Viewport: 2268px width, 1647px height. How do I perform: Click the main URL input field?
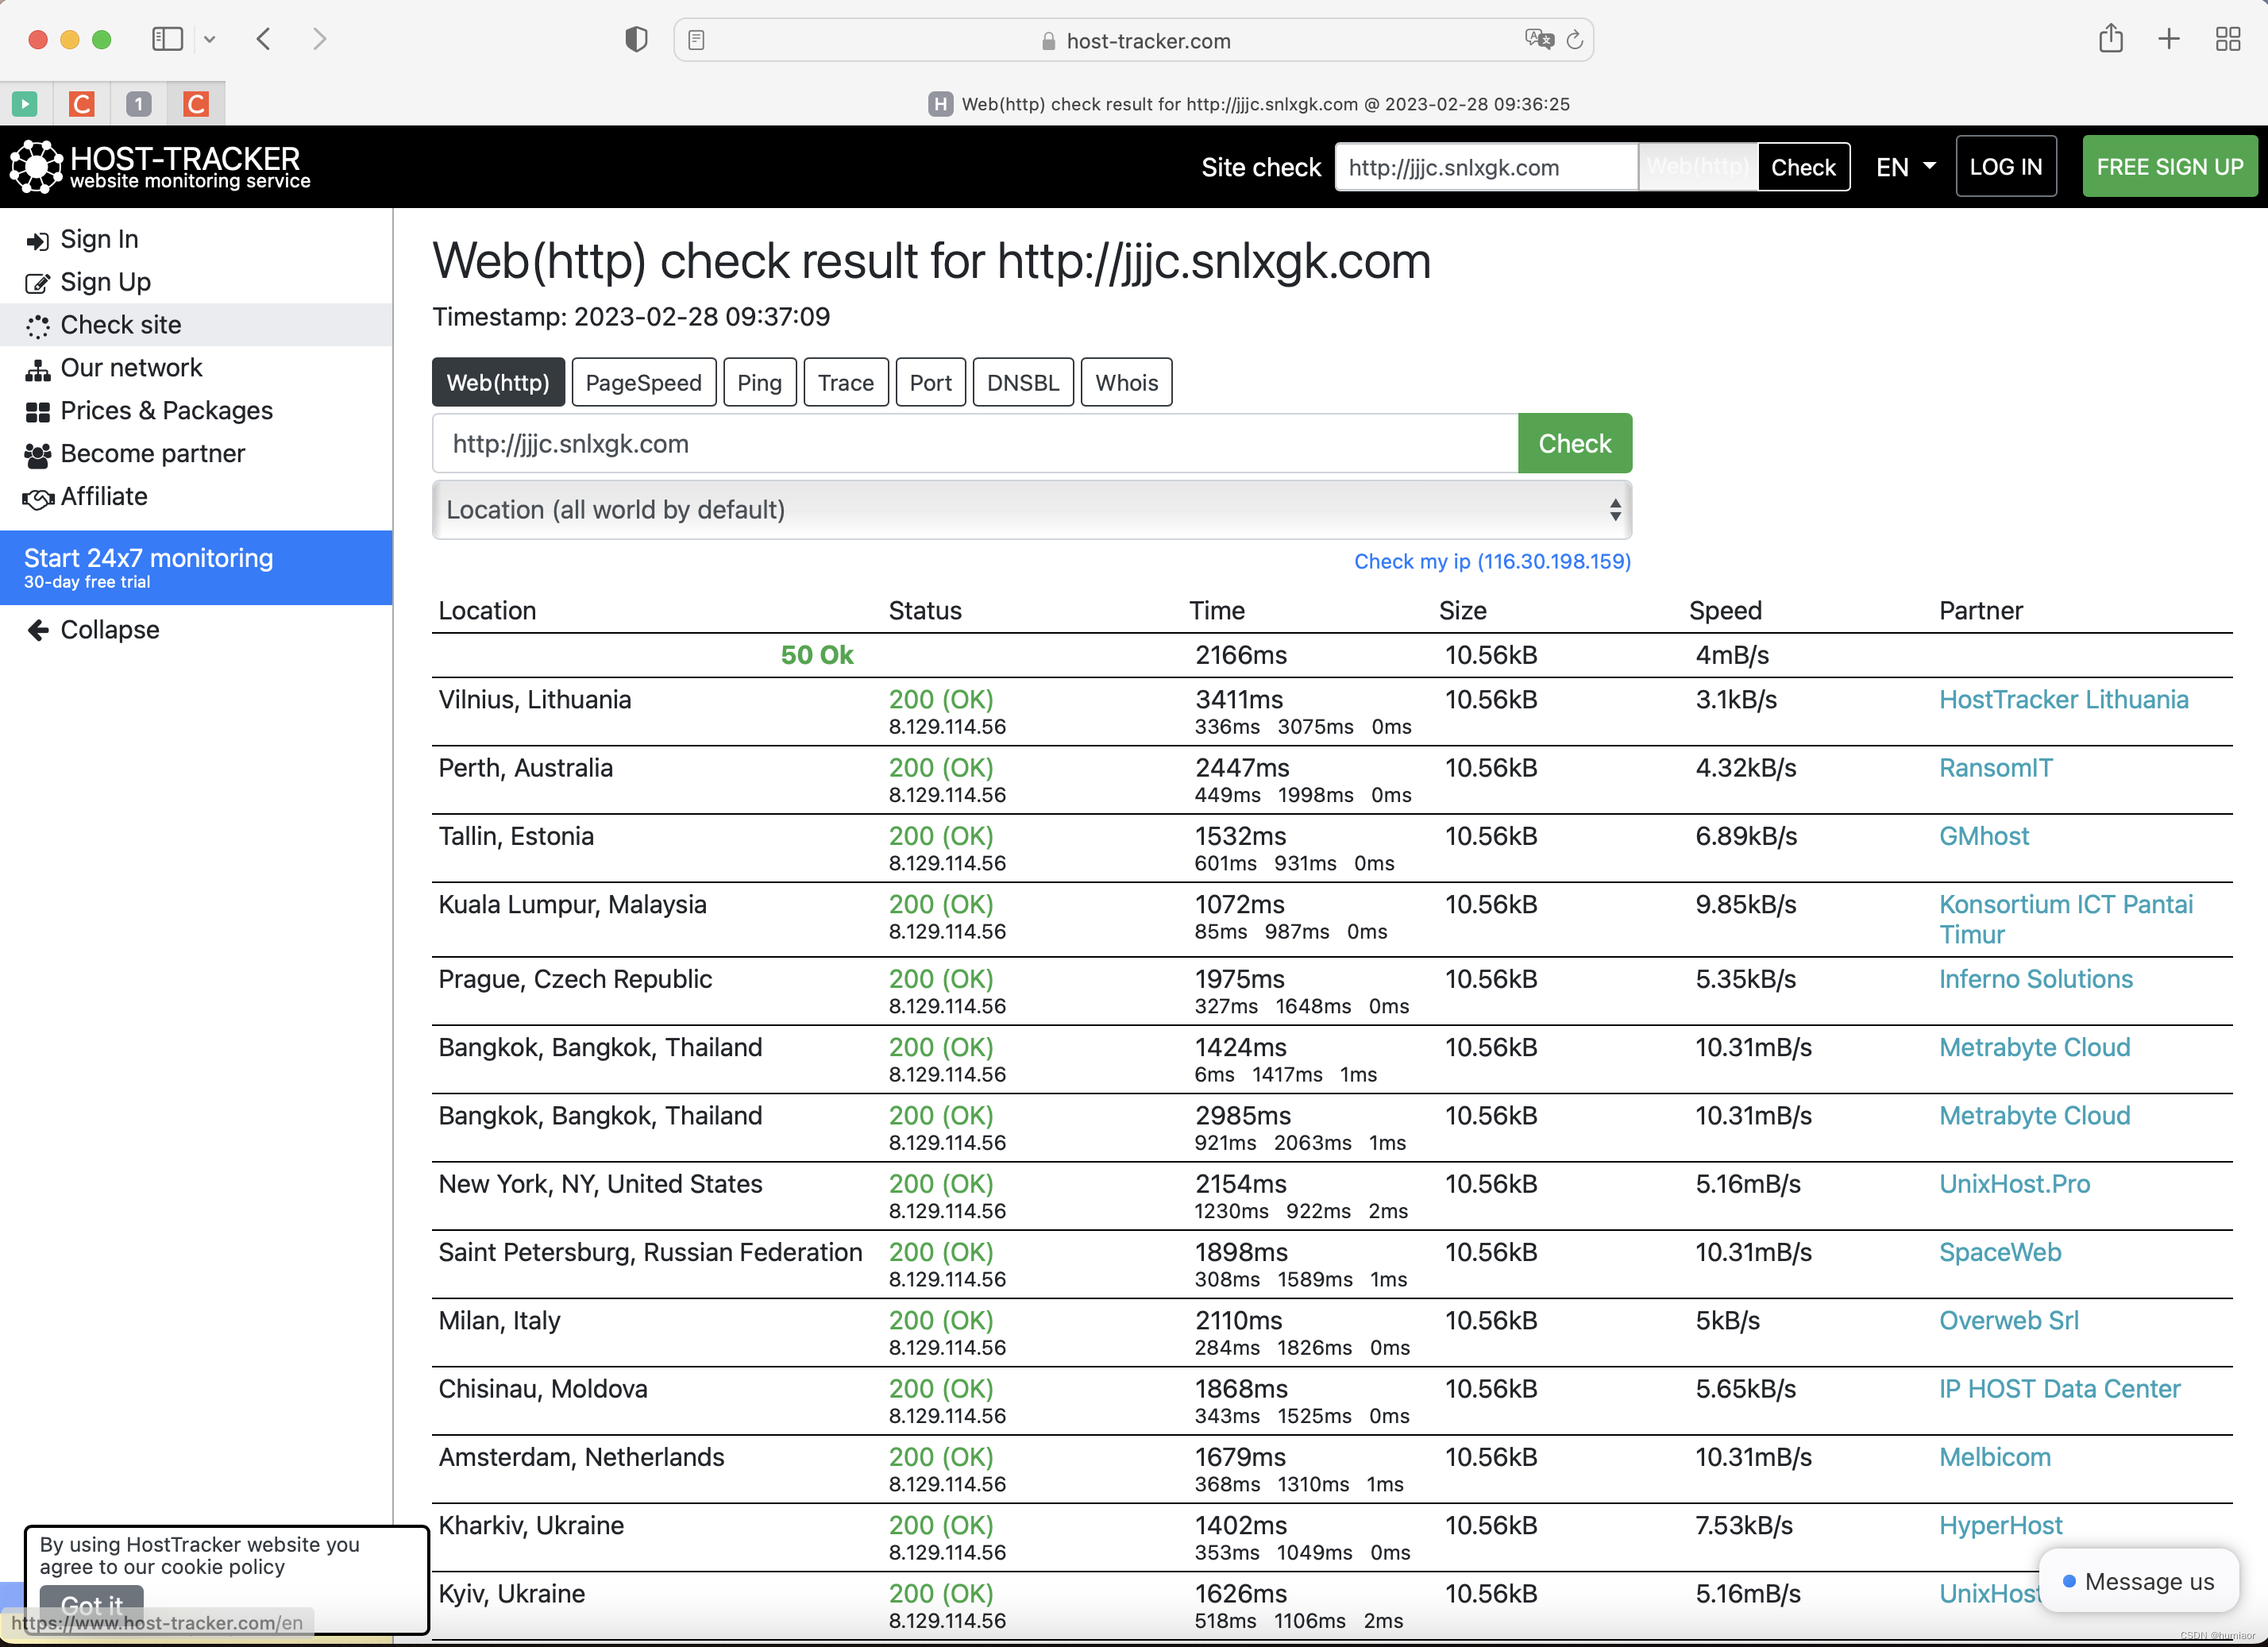coord(974,444)
